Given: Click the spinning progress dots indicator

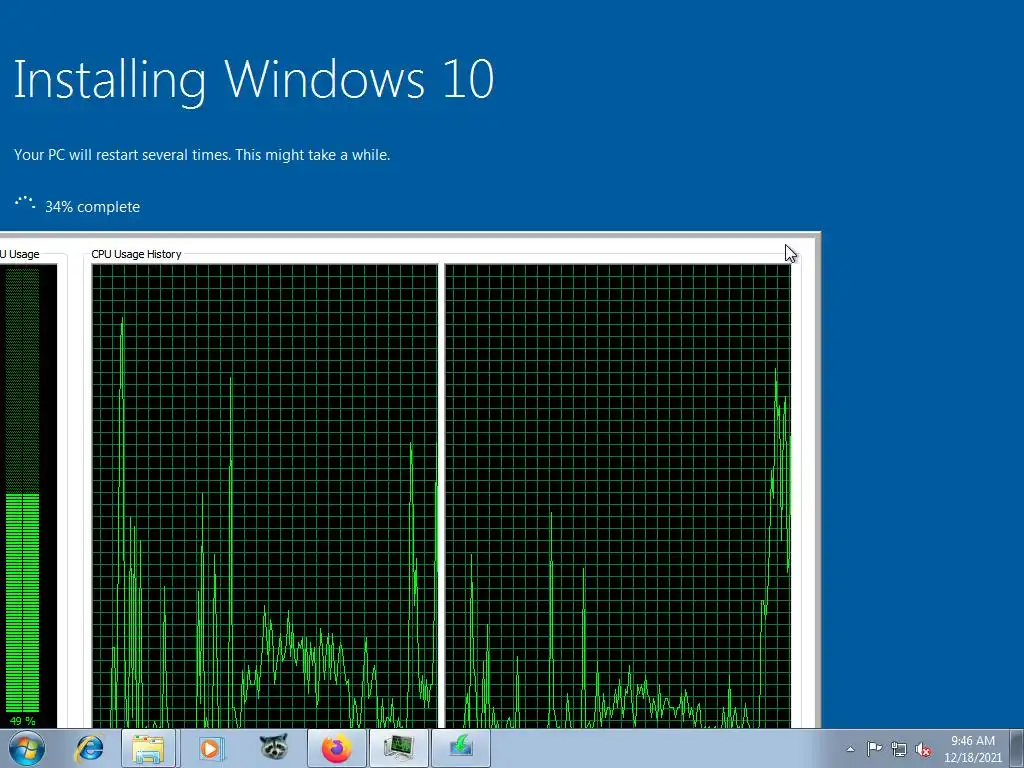Looking at the screenshot, I should pos(25,204).
